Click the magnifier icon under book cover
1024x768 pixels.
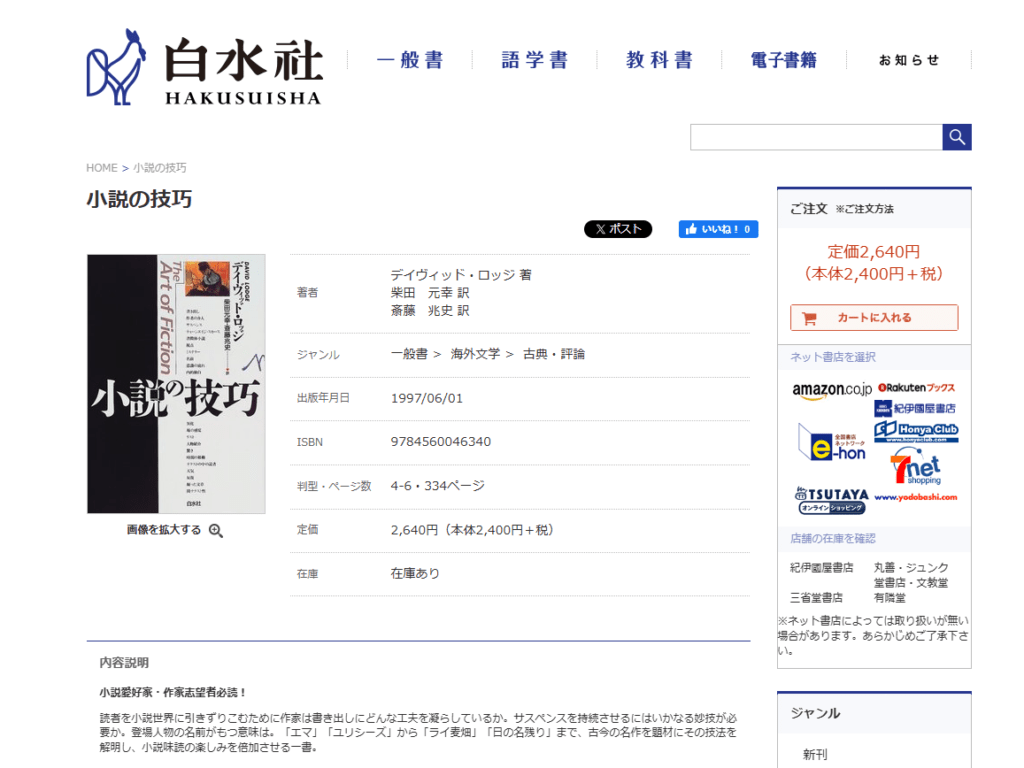point(216,530)
